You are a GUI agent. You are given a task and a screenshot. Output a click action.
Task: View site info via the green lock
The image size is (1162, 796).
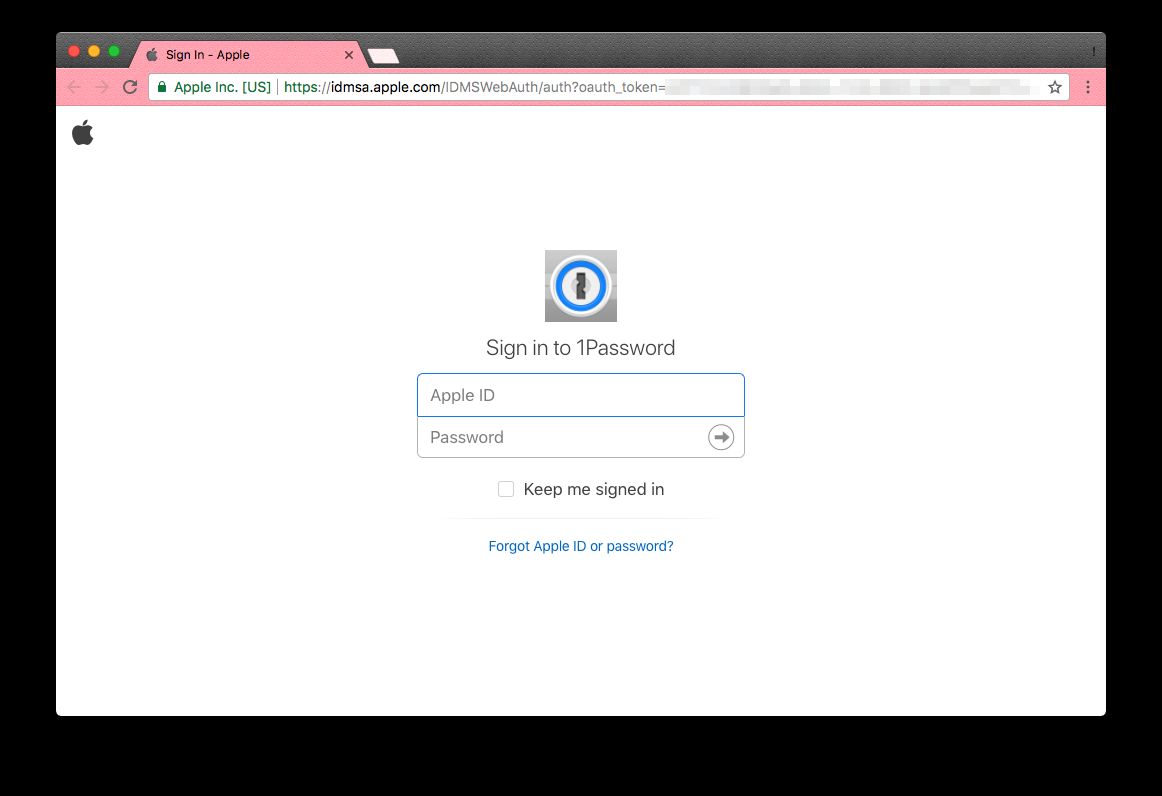pos(162,88)
